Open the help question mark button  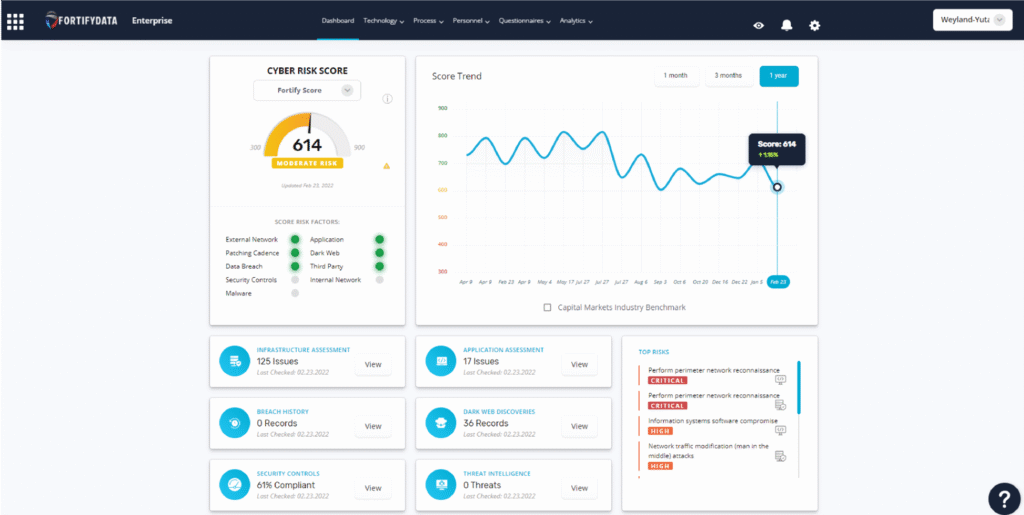point(1003,496)
